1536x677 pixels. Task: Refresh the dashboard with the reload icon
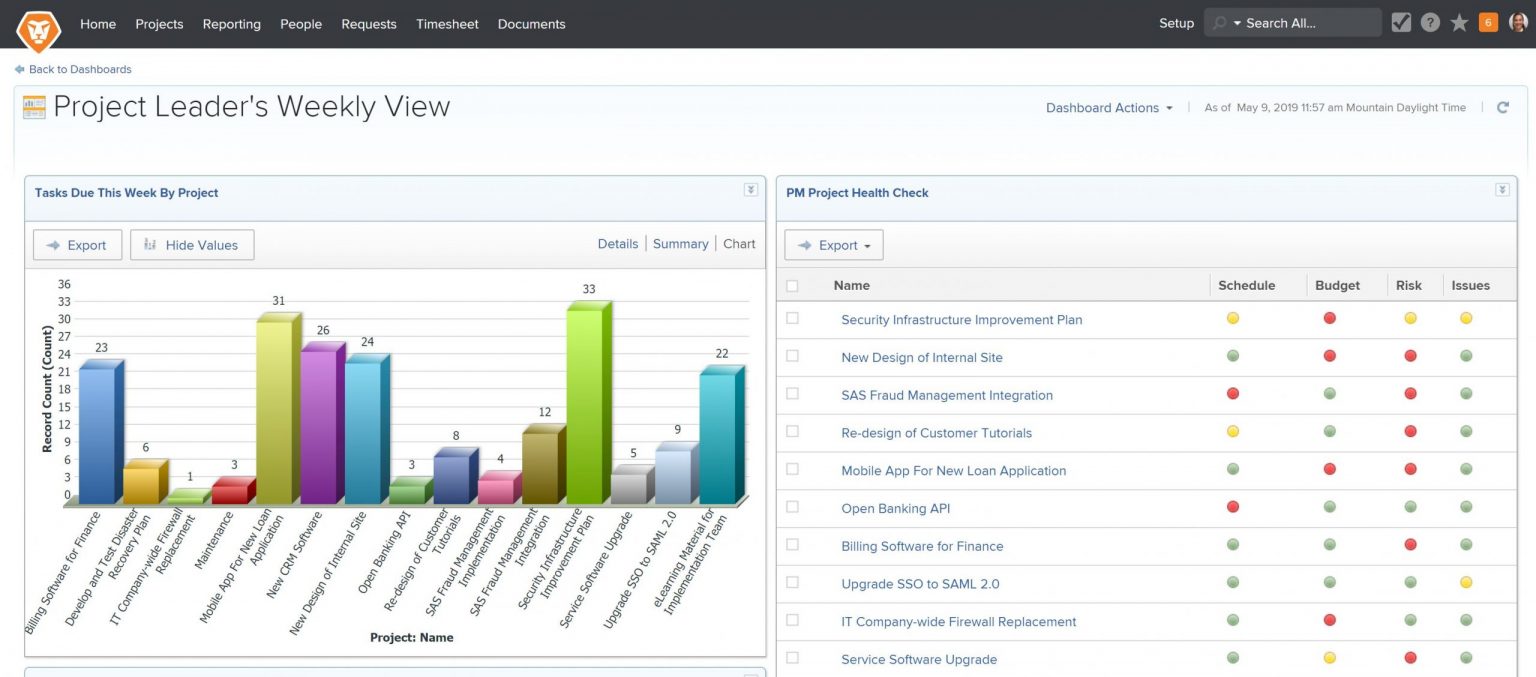[x=1503, y=107]
